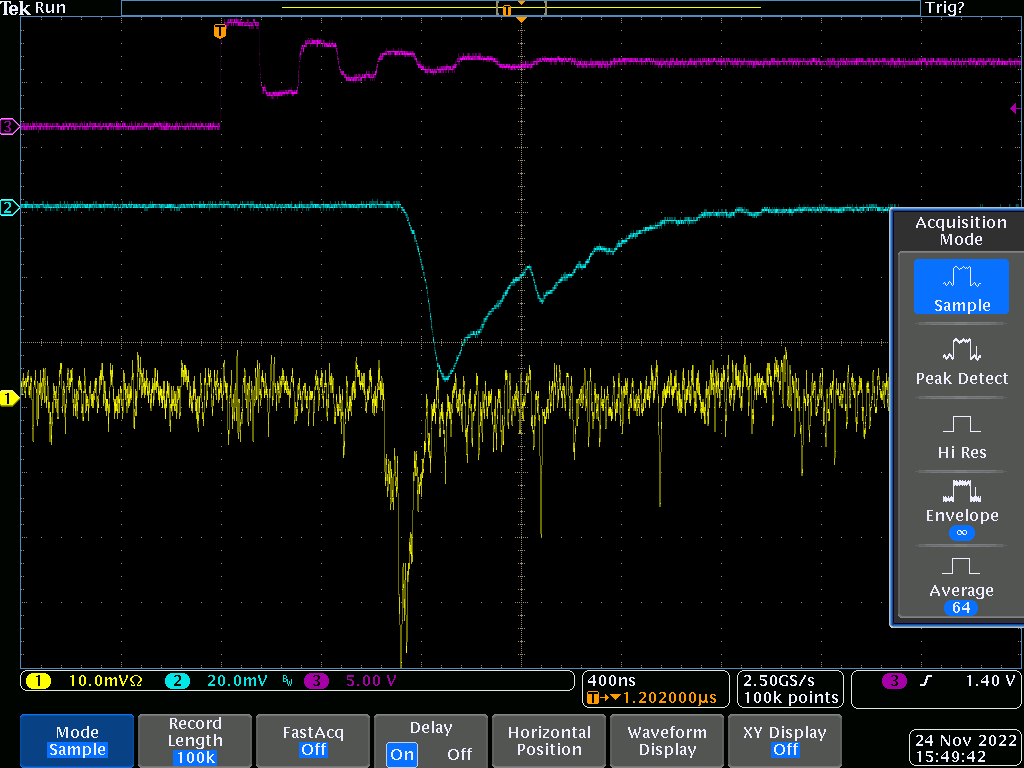Toggle XY Display Off setting

point(785,741)
